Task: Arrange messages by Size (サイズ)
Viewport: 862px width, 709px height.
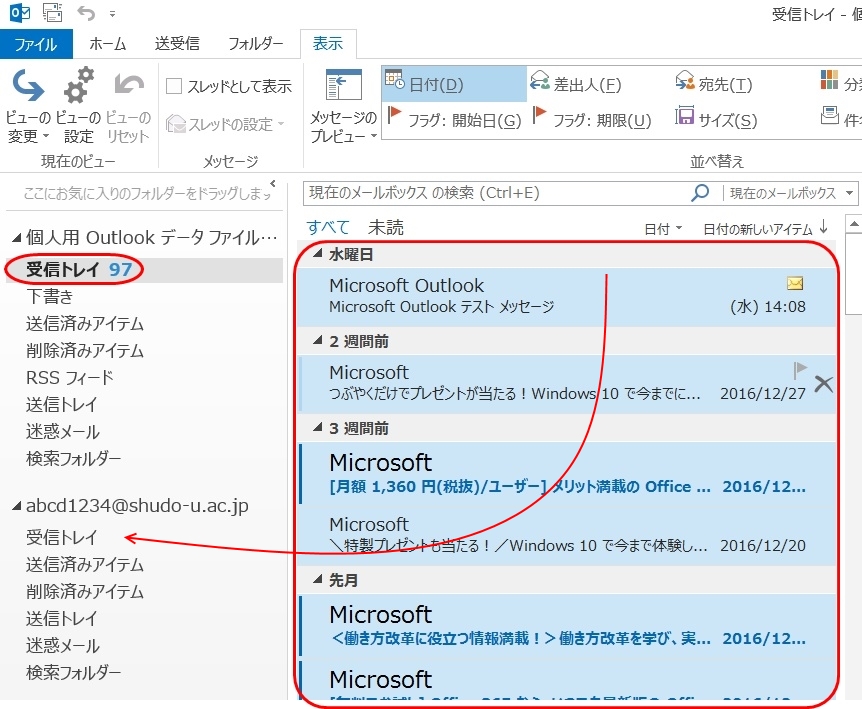Action: (x=715, y=120)
